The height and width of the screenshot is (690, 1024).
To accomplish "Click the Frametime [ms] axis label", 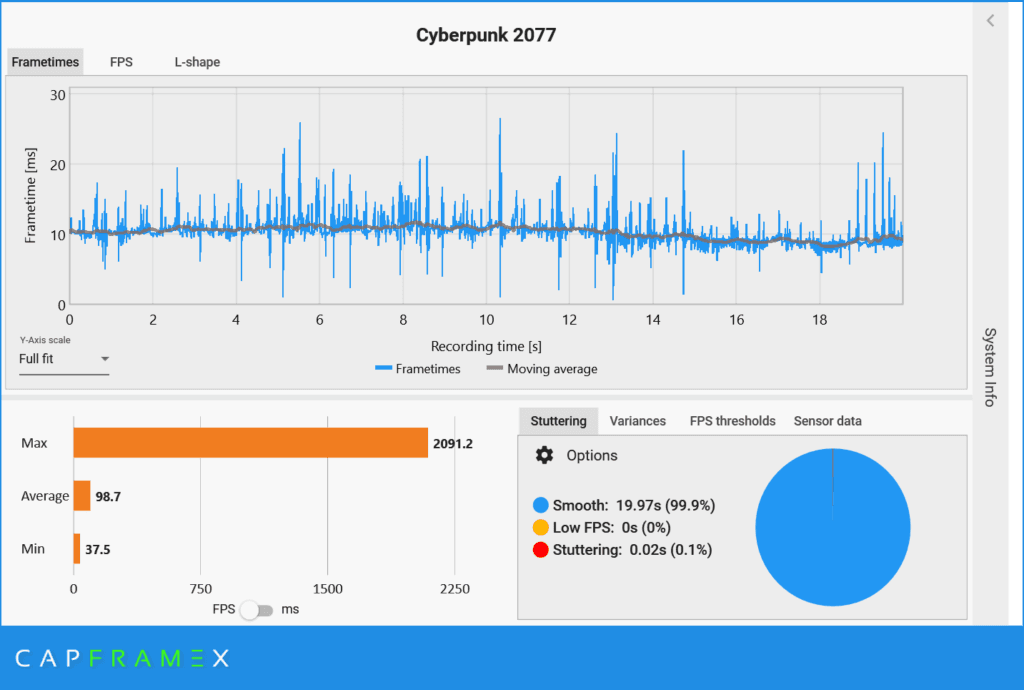I will click(30, 195).
